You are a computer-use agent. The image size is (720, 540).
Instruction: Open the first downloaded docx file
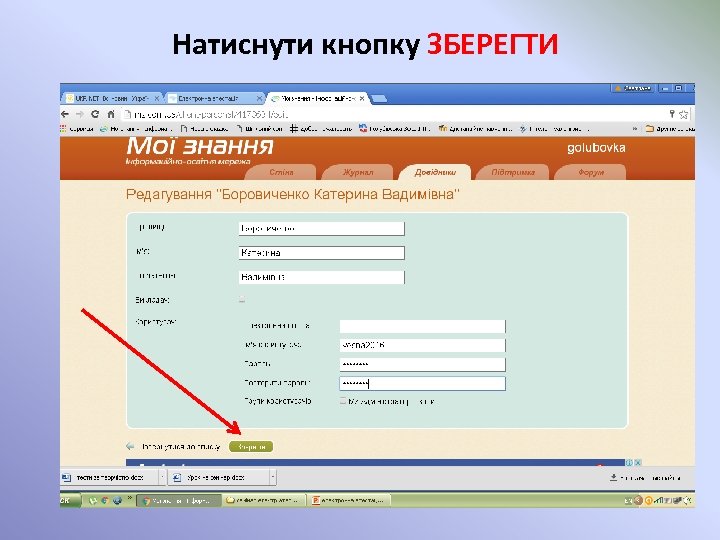coord(109,478)
